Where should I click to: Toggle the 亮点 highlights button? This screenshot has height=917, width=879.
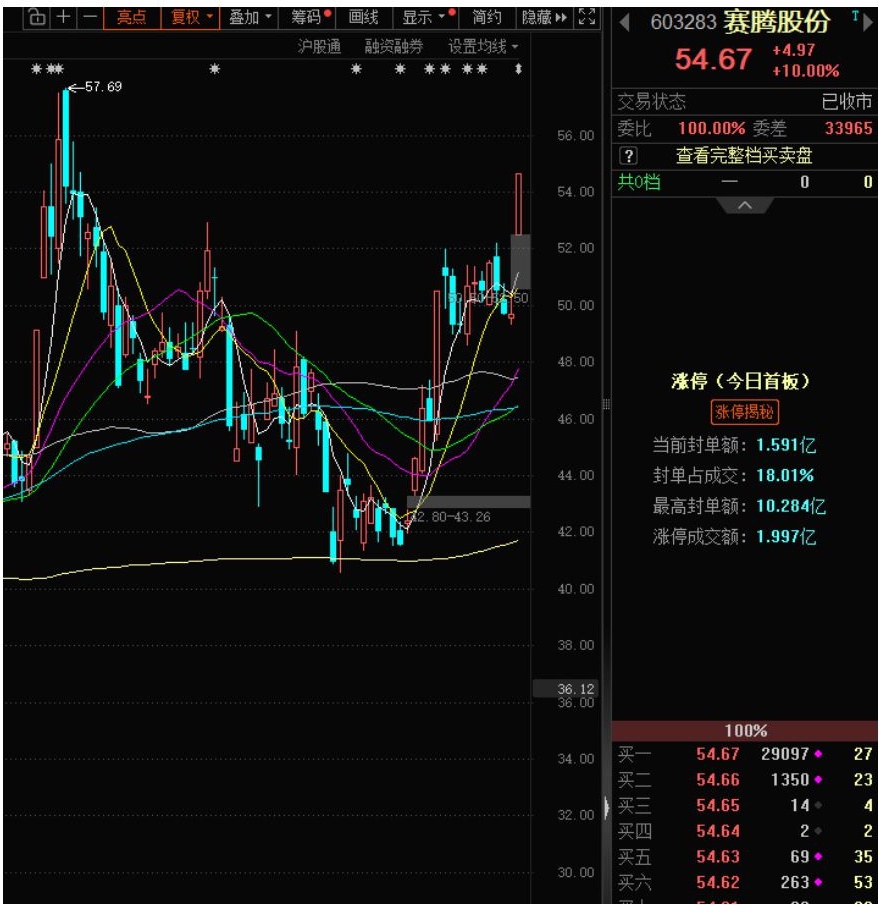pos(132,17)
